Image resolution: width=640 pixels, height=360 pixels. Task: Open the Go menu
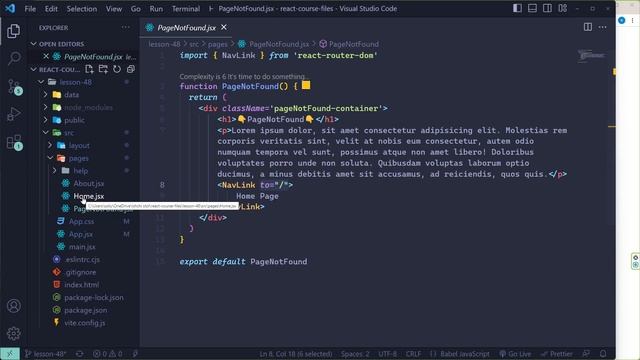(x=136, y=9)
